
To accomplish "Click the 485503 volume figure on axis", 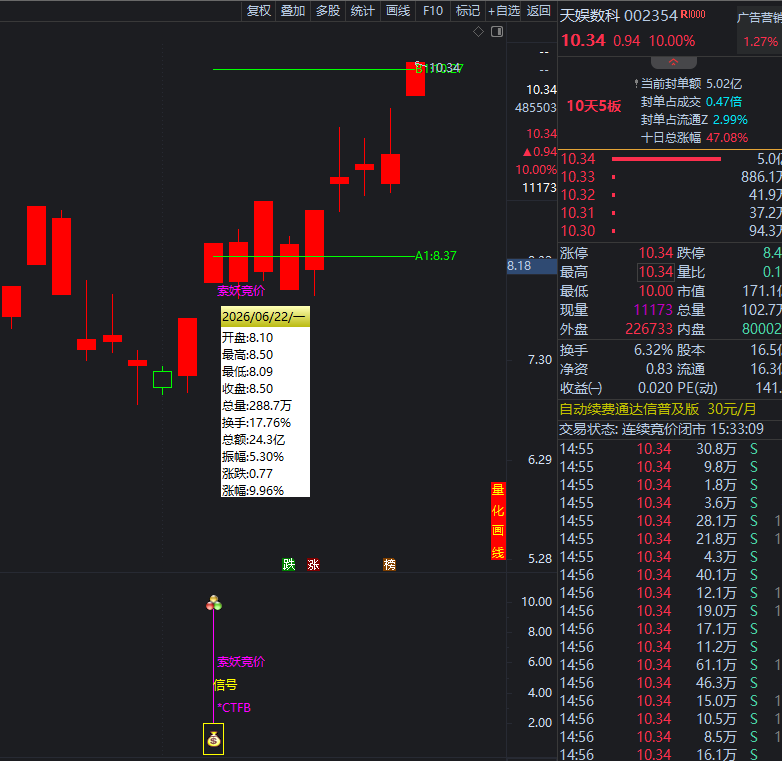I will tap(535, 108).
